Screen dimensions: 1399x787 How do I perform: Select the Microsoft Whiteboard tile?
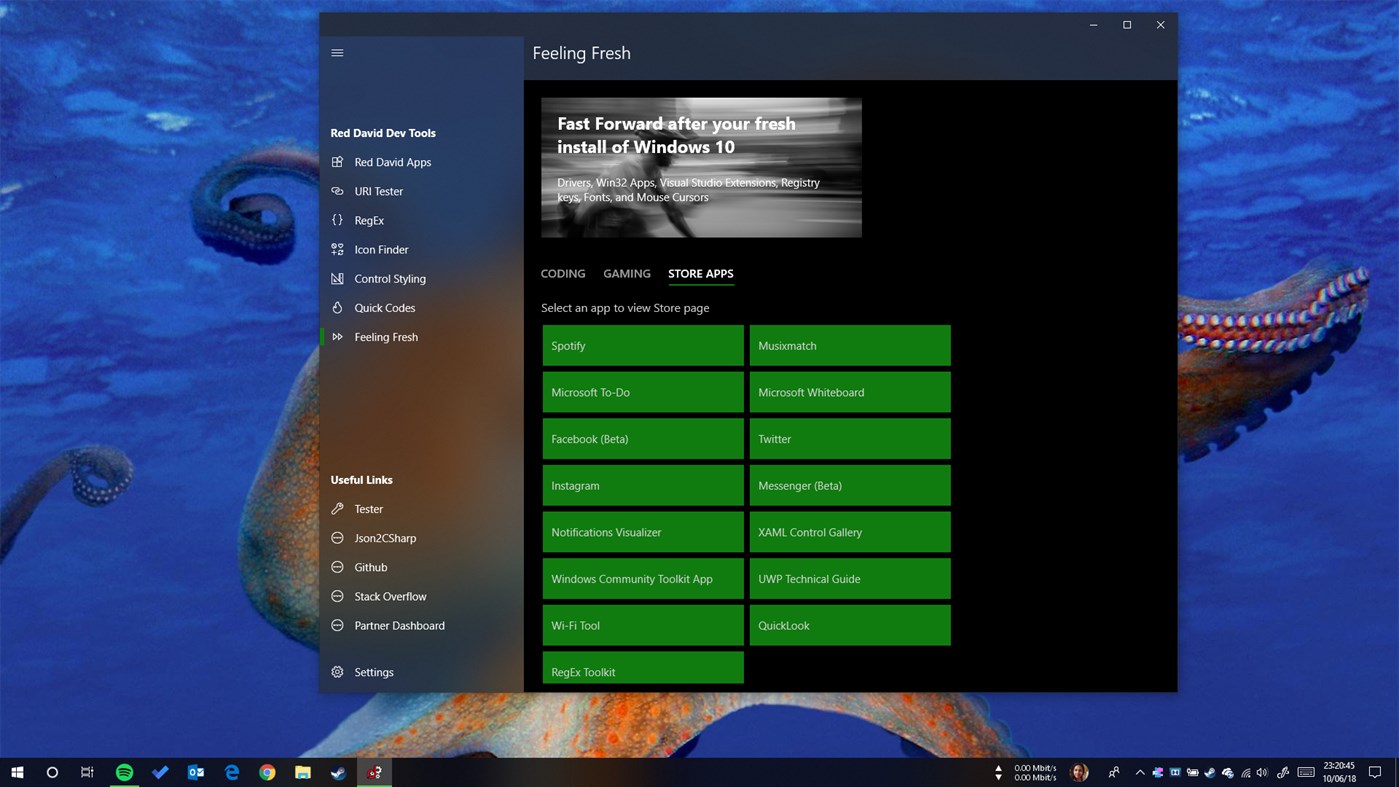[x=850, y=392]
